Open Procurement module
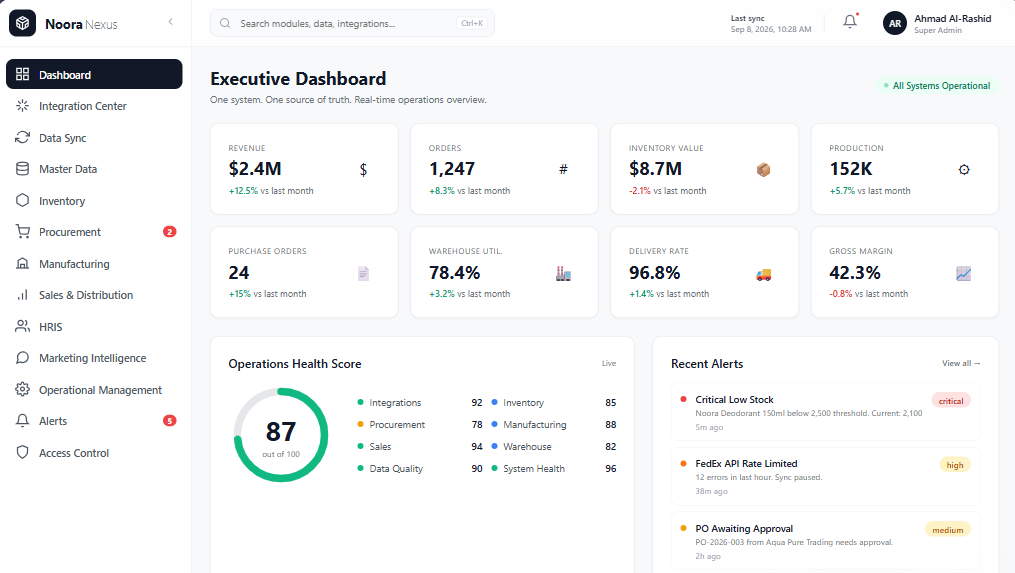The height and width of the screenshot is (573, 1015). 94,232
